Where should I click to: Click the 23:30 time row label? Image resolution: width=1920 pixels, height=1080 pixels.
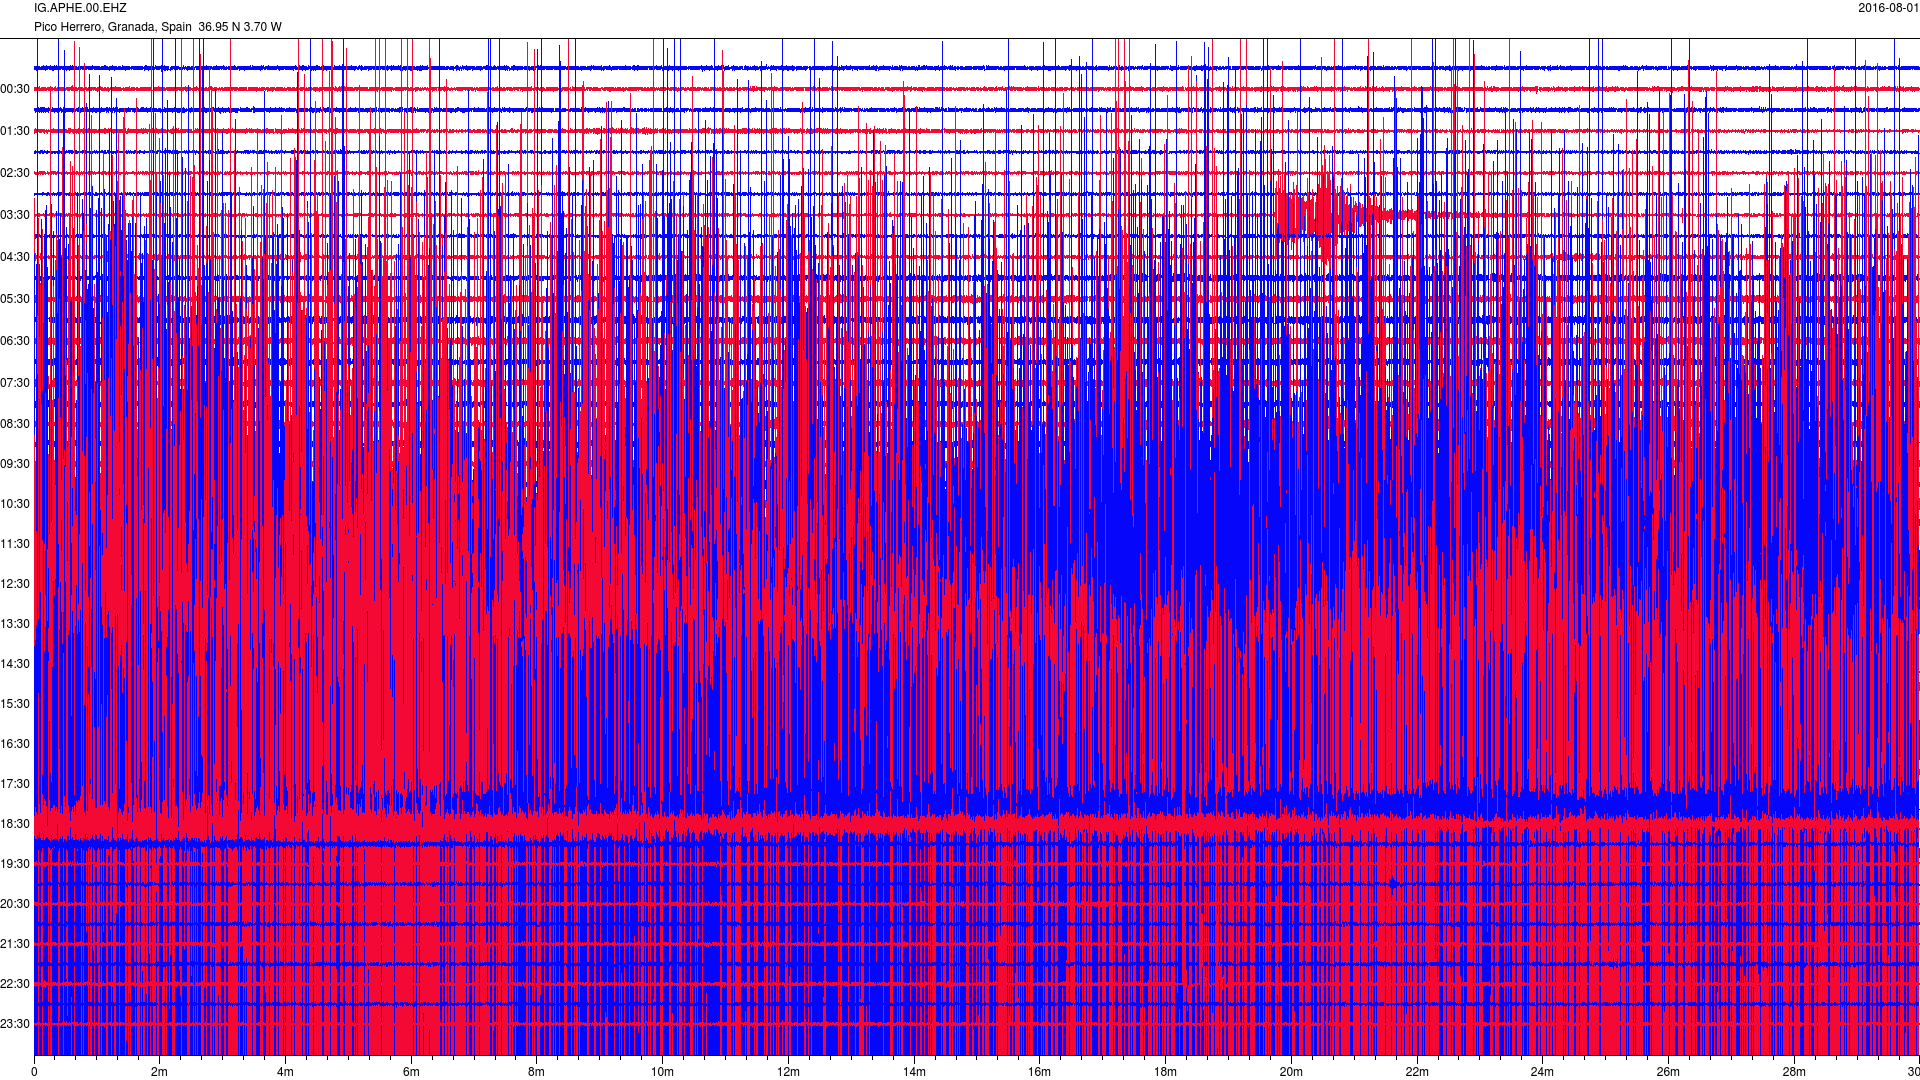point(15,1024)
